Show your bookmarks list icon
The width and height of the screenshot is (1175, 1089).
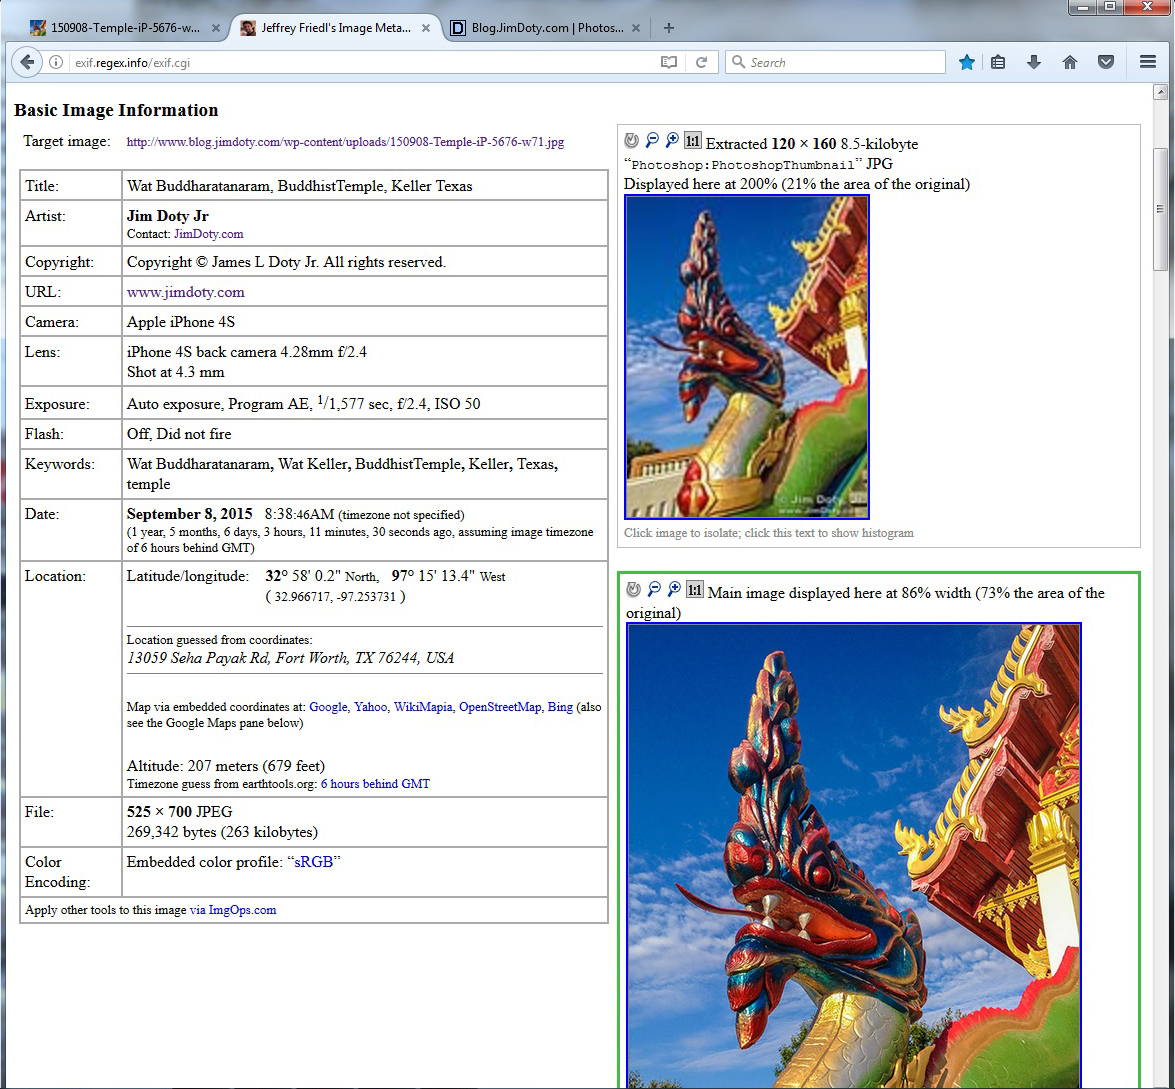(998, 62)
